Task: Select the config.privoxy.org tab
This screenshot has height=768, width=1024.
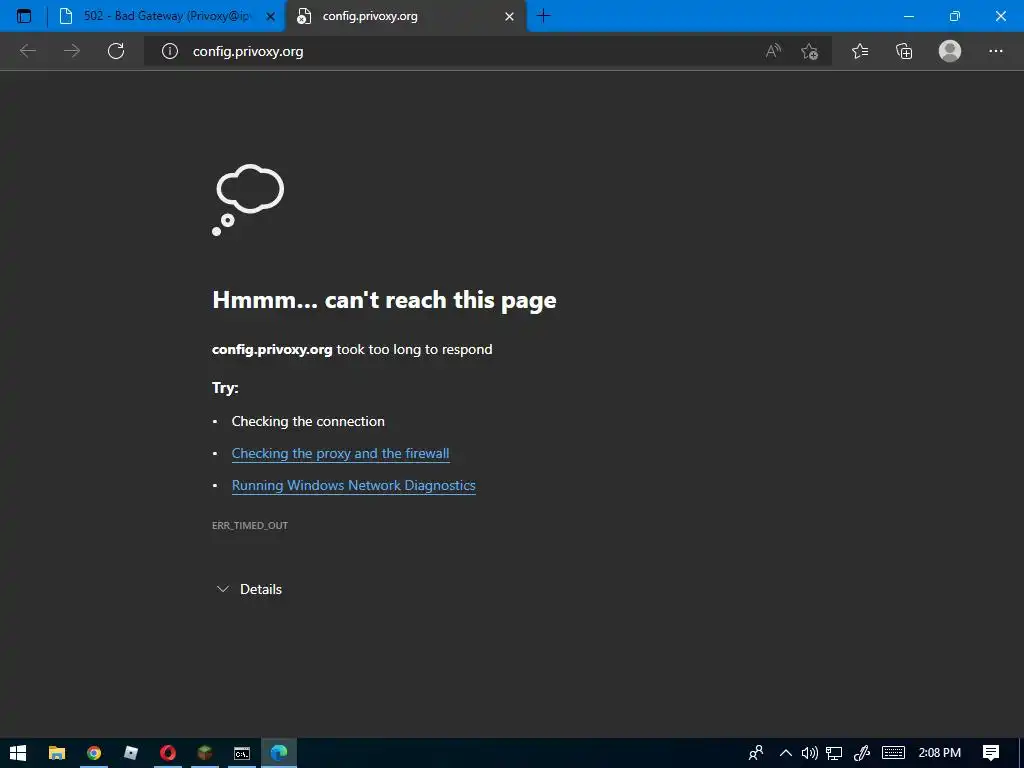Action: click(405, 16)
